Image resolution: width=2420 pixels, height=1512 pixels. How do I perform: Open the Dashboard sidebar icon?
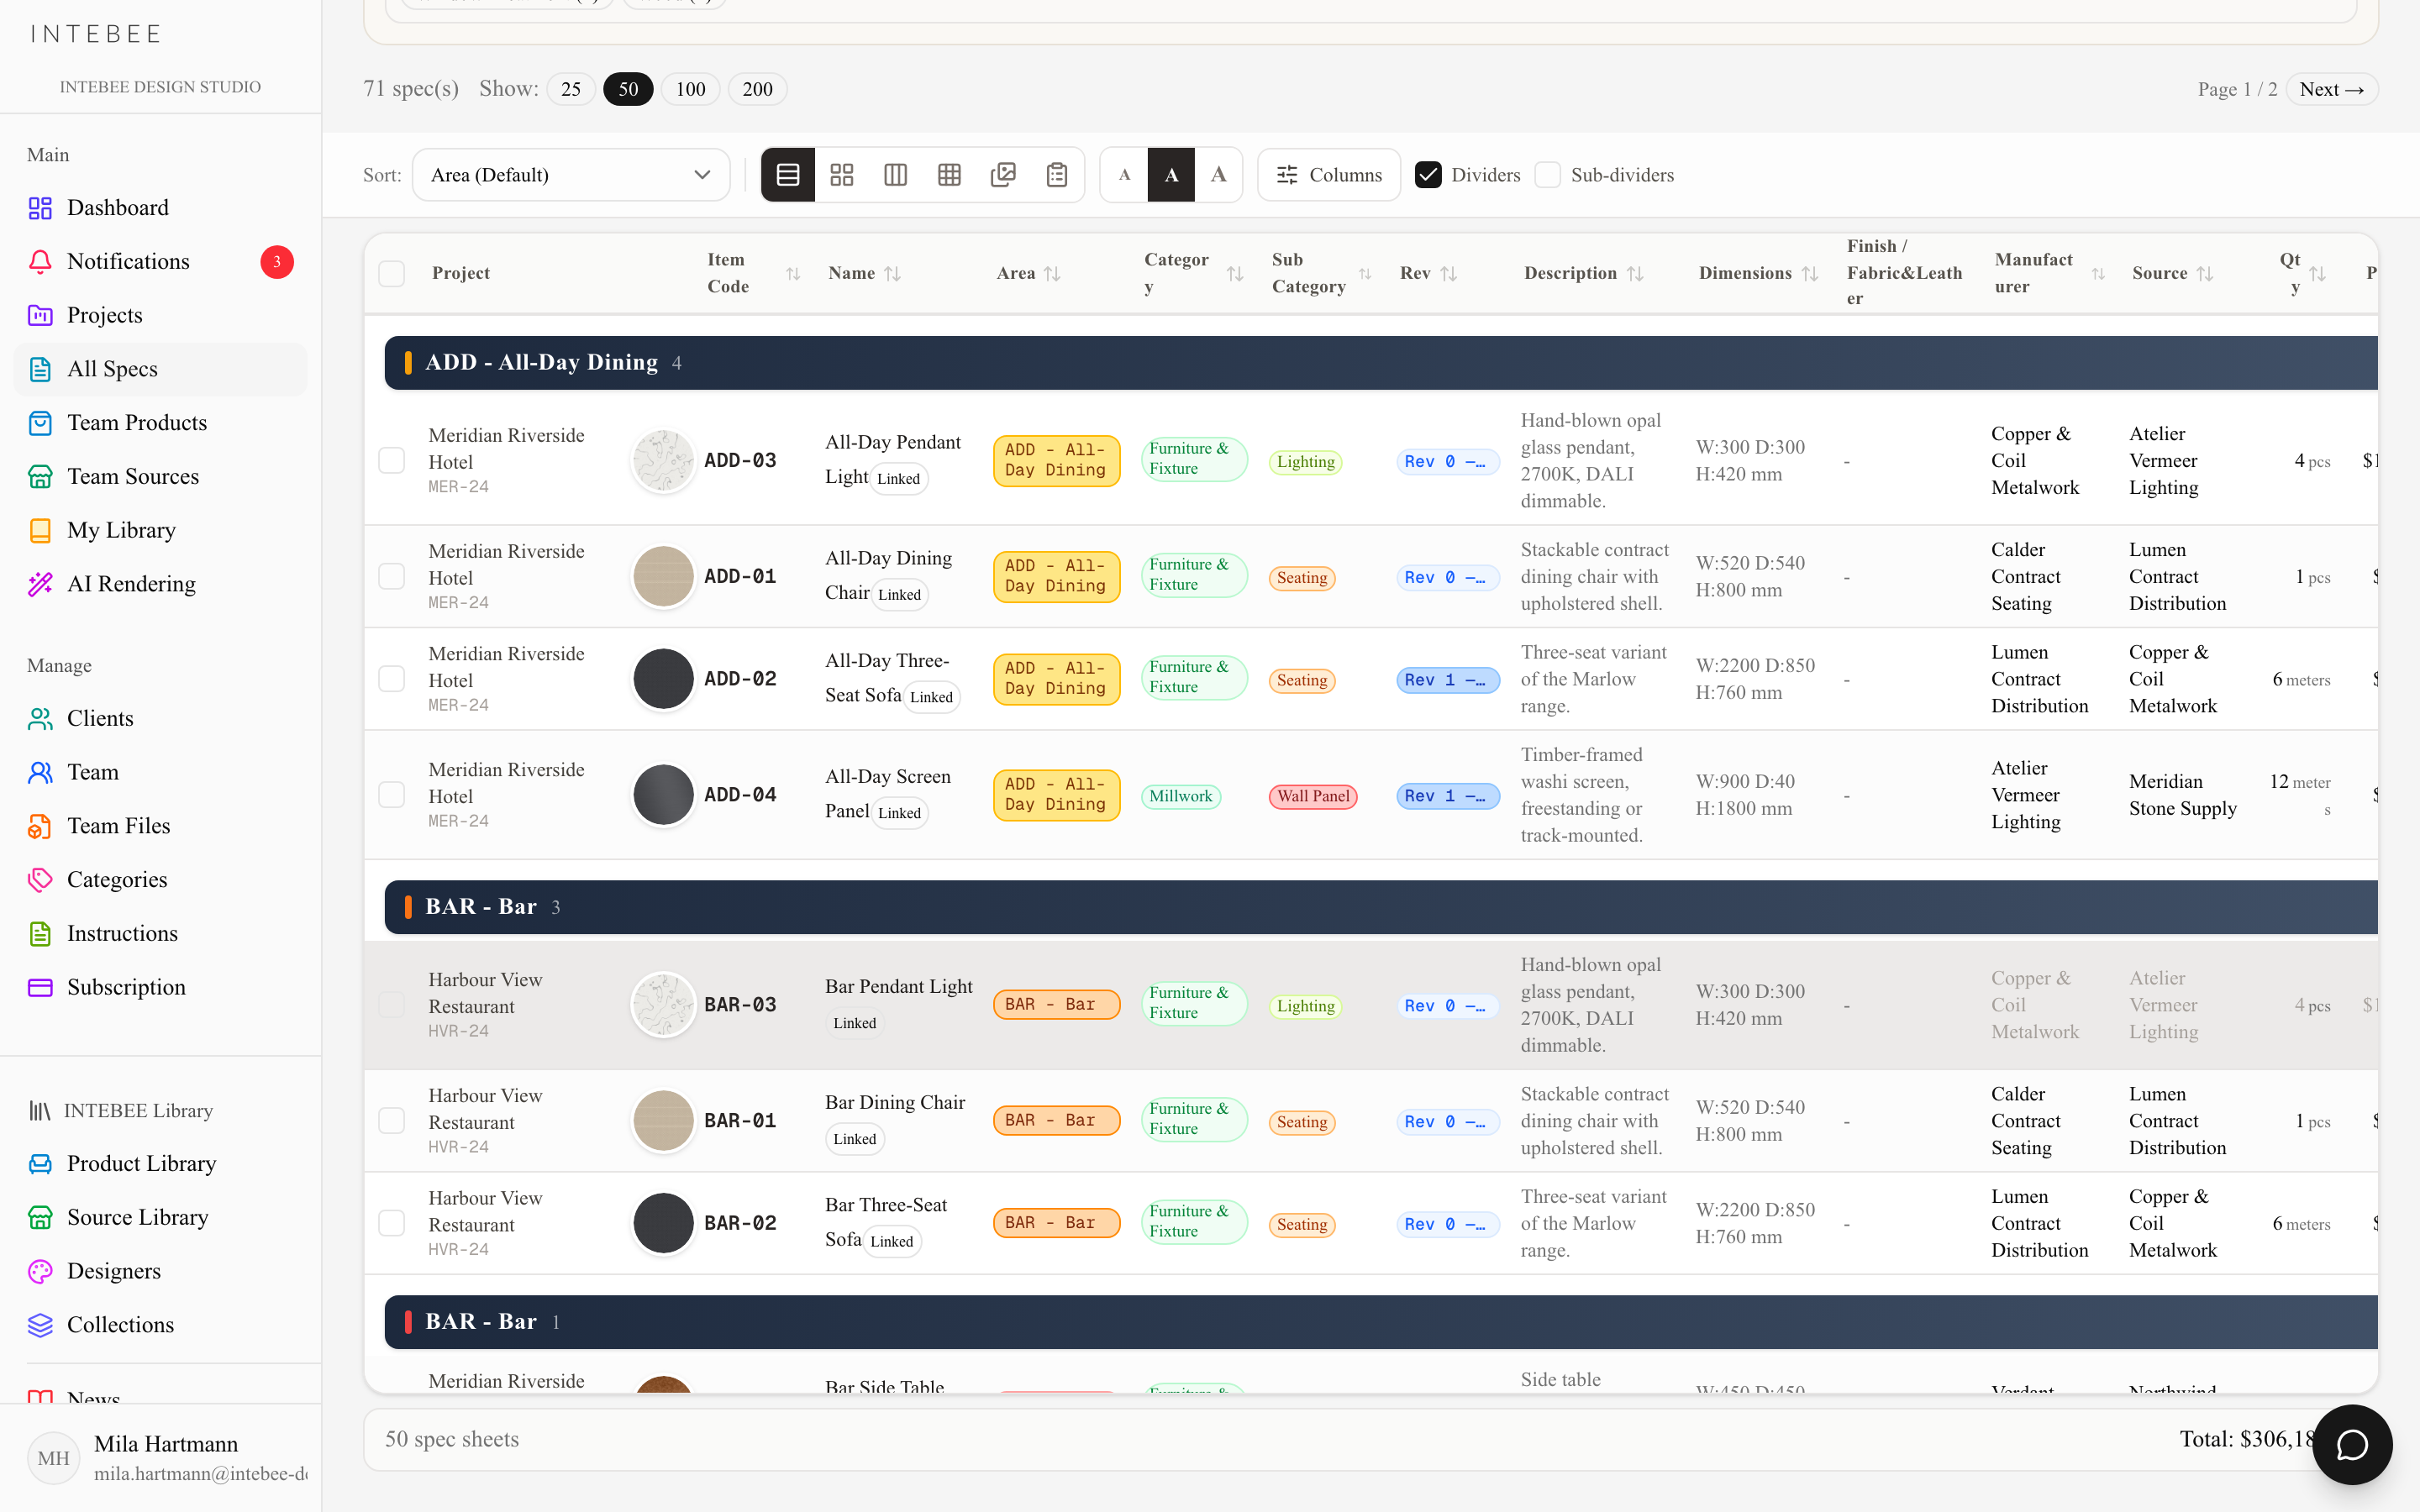(x=40, y=208)
